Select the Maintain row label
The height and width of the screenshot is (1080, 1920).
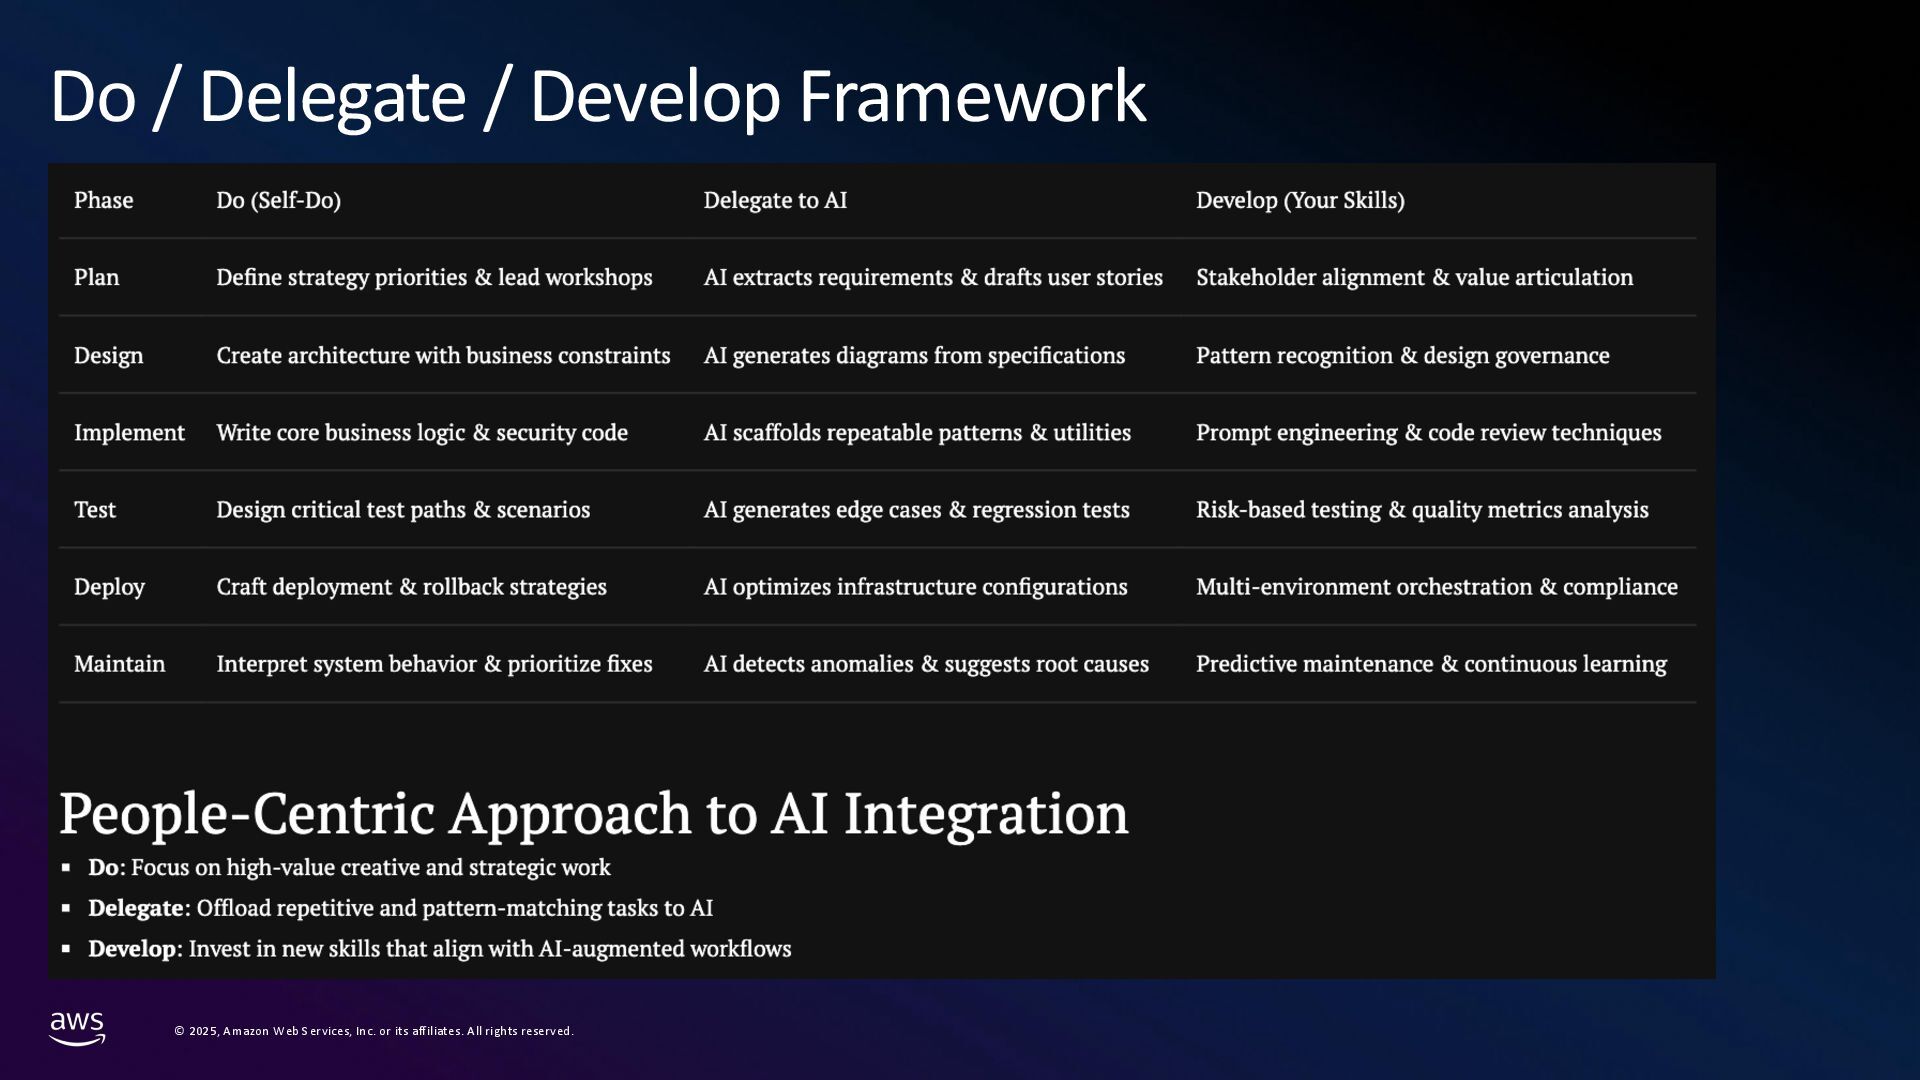tap(119, 663)
